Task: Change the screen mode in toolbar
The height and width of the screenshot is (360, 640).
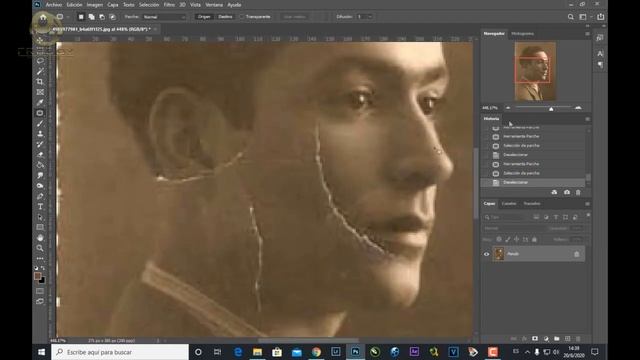Action: pos(40,302)
